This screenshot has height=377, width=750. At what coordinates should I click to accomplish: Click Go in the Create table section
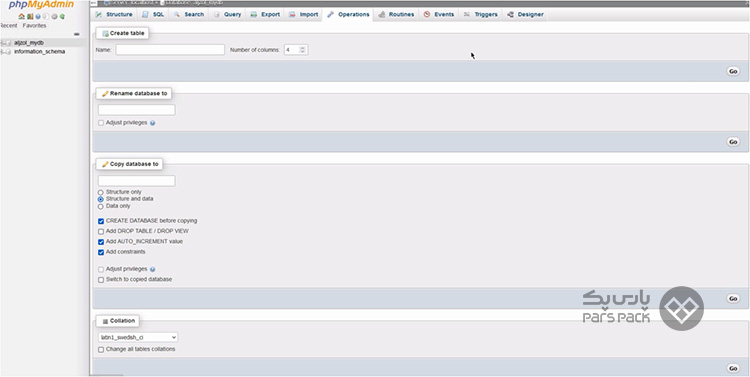733,71
